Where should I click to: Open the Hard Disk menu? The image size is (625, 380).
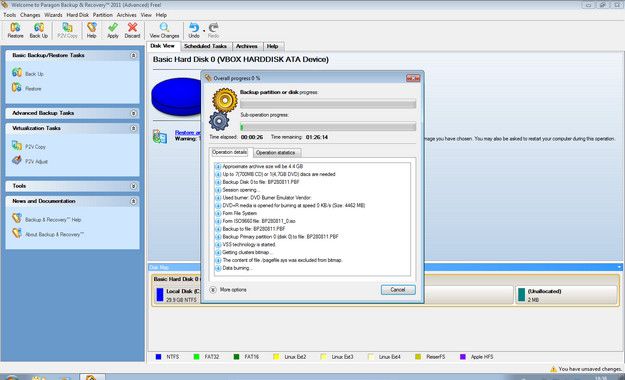(x=78, y=15)
